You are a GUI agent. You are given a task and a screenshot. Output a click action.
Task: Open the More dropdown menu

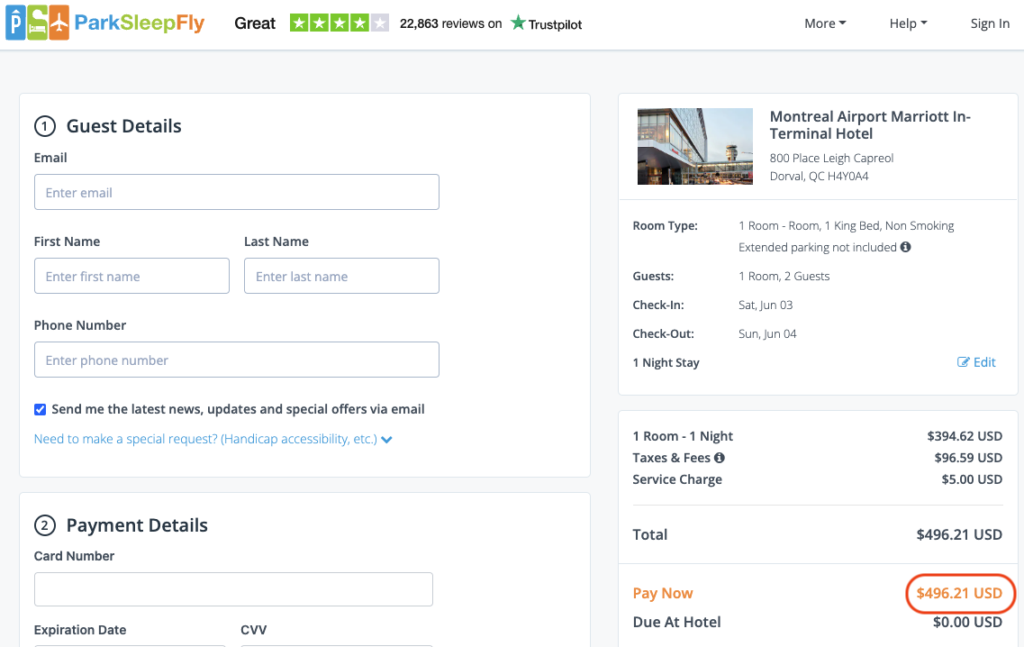tap(825, 24)
